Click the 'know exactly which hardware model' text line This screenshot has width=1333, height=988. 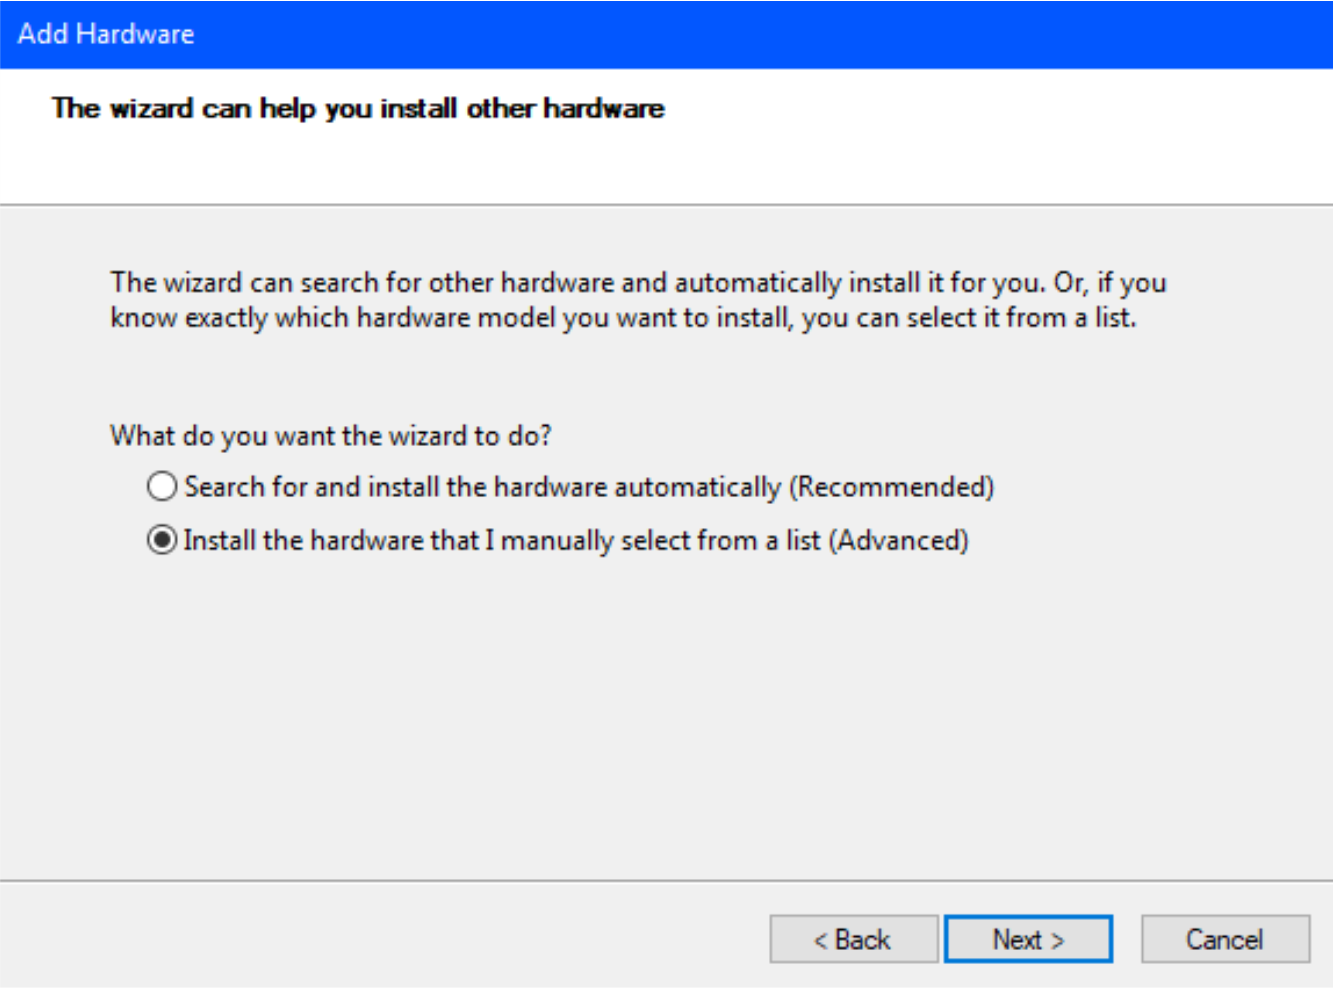pos(332,318)
